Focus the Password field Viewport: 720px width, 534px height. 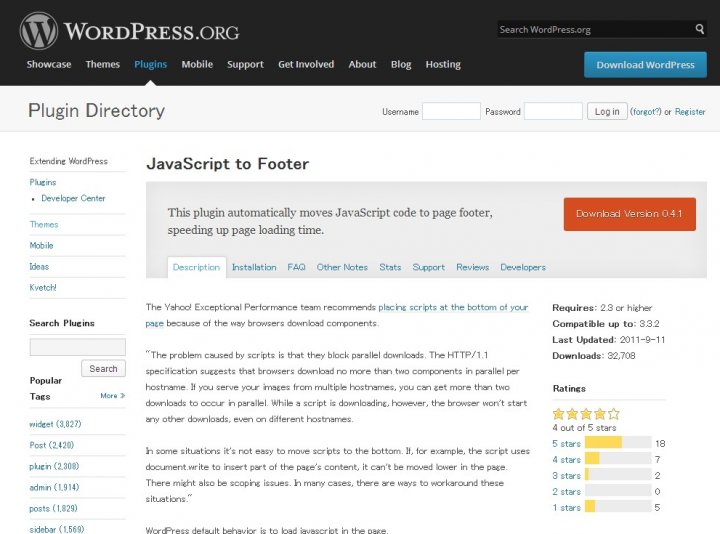pos(553,111)
